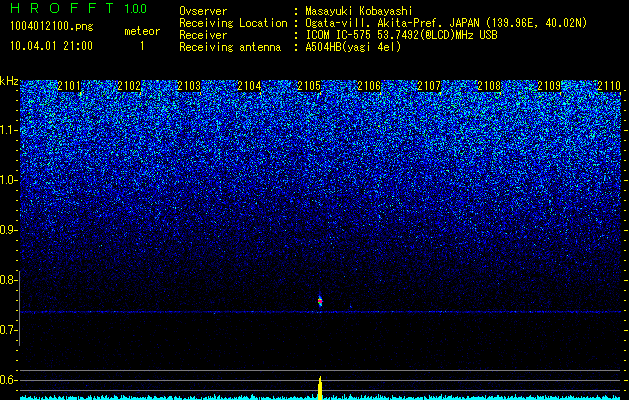Click the 2101 time marker

point(69,86)
